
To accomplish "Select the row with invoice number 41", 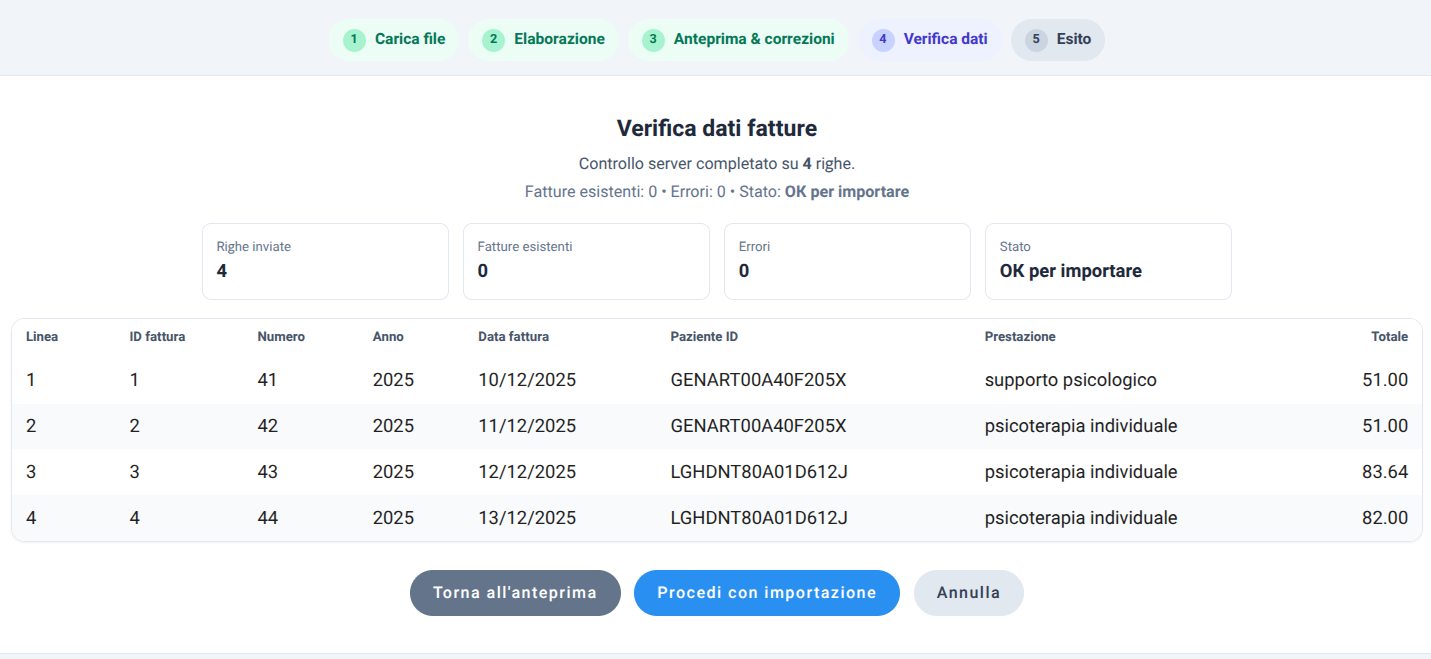I will click(x=716, y=381).
